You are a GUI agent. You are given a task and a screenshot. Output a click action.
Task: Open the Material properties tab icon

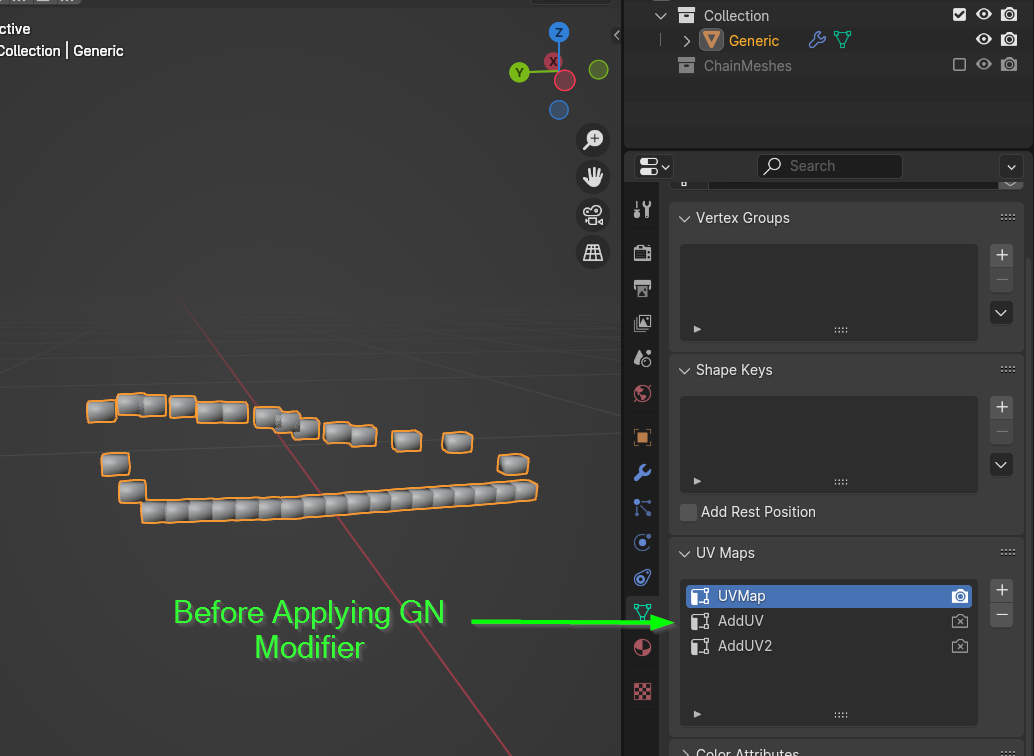(x=642, y=647)
